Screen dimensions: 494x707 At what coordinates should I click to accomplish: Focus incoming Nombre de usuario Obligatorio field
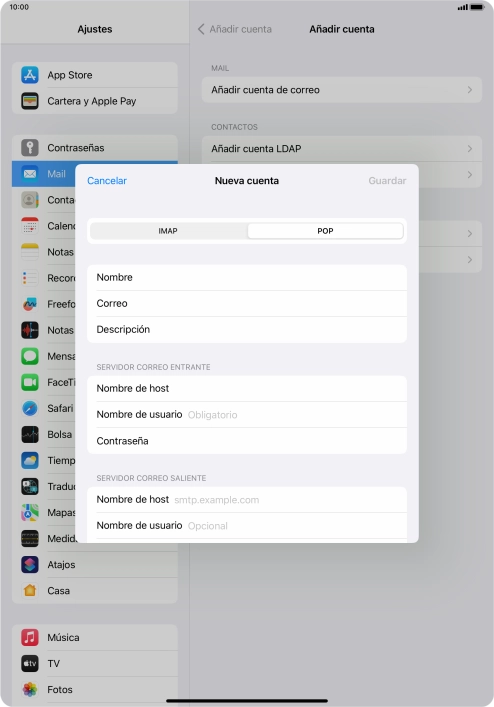click(247, 414)
